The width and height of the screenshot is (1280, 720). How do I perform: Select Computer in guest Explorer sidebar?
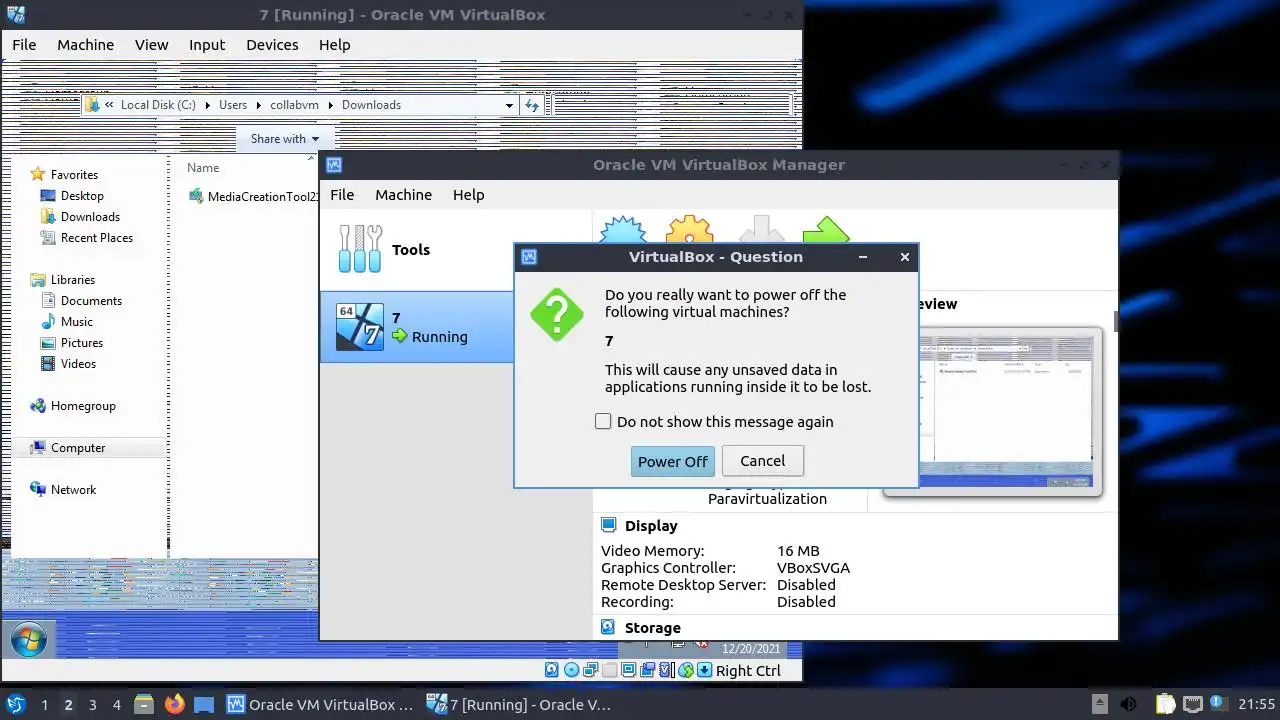[78, 448]
